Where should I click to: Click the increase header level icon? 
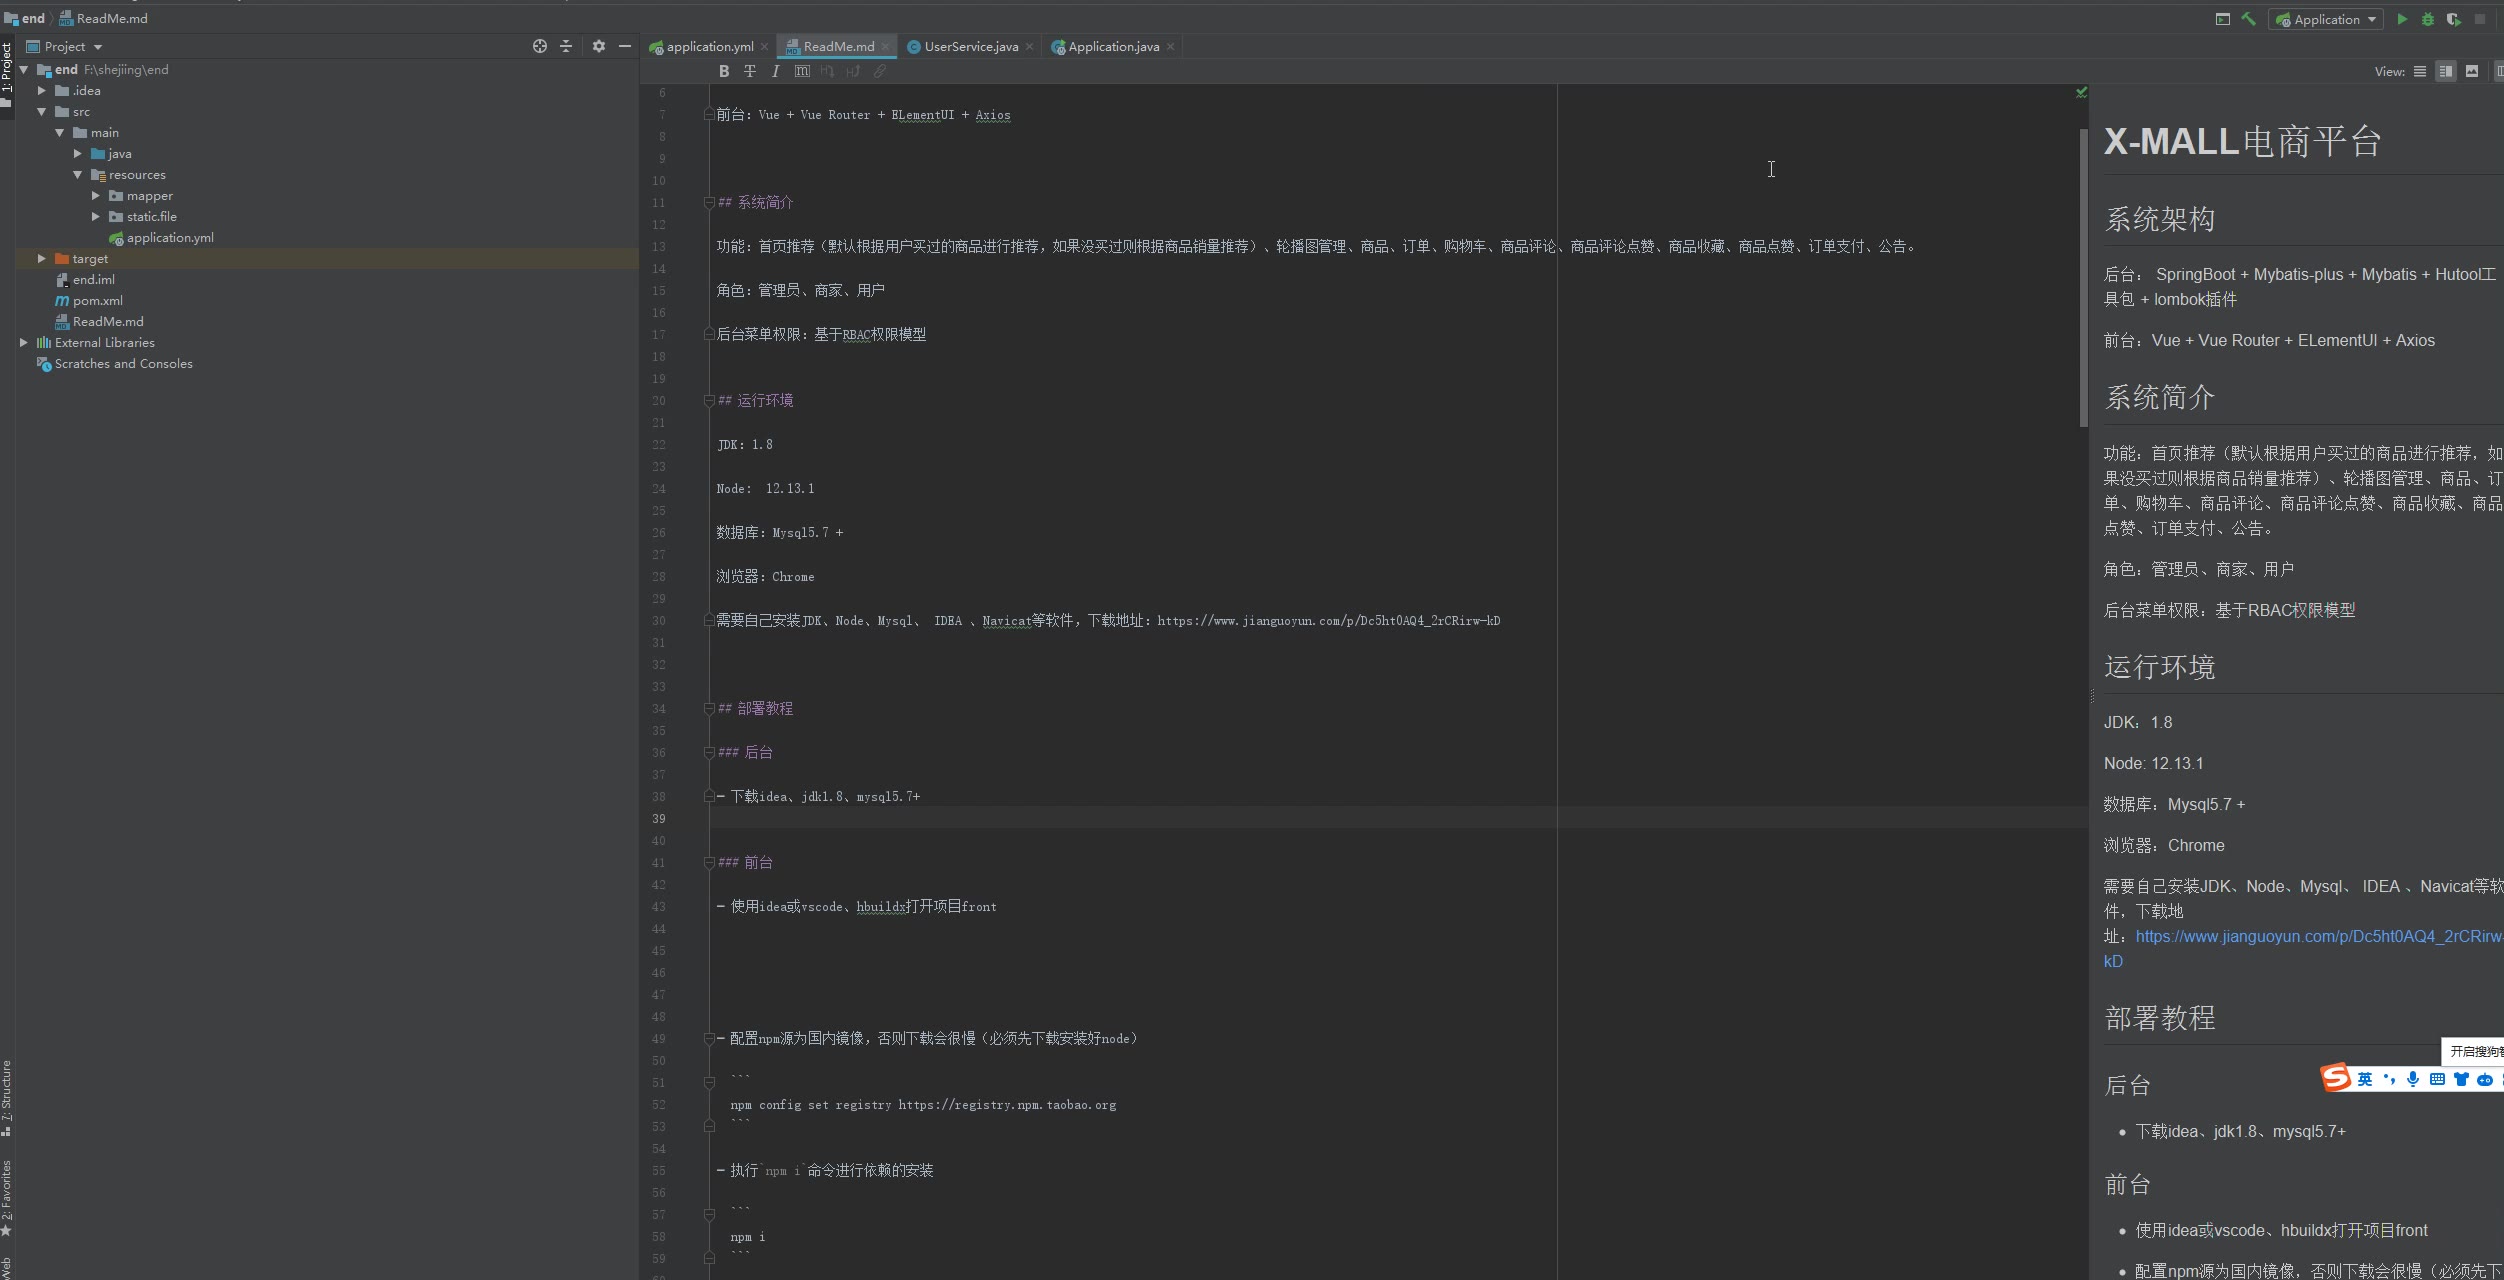[853, 71]
